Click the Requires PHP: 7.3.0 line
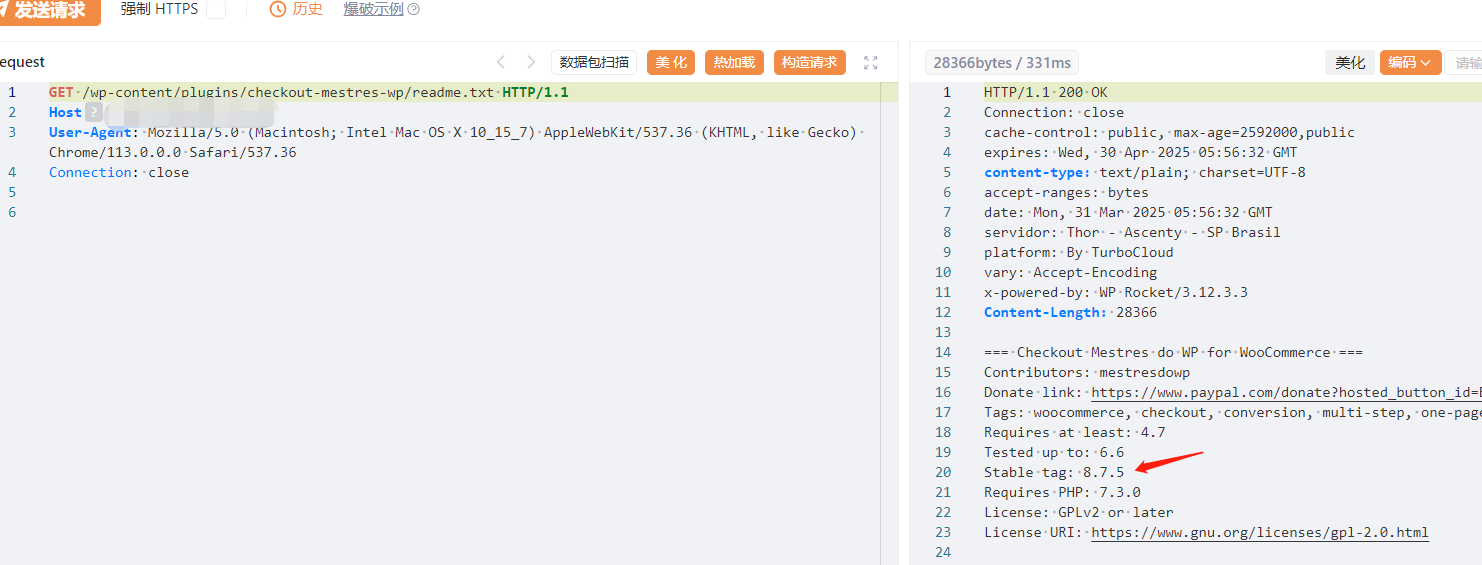The height and width of the screenshot is (565, 1482). click(1062, 492)
